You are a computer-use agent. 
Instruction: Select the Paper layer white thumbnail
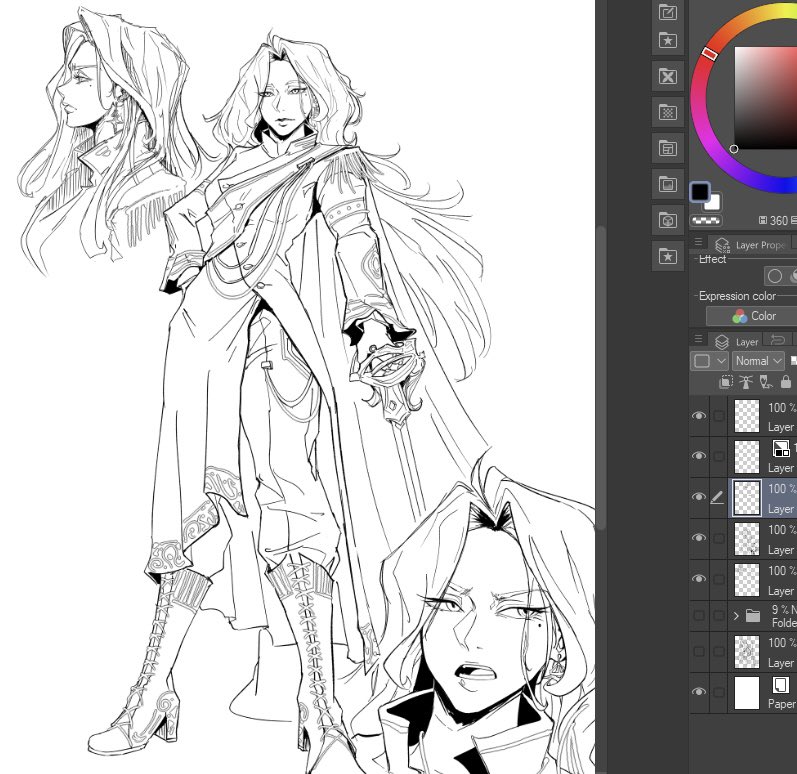pos(747,692)
